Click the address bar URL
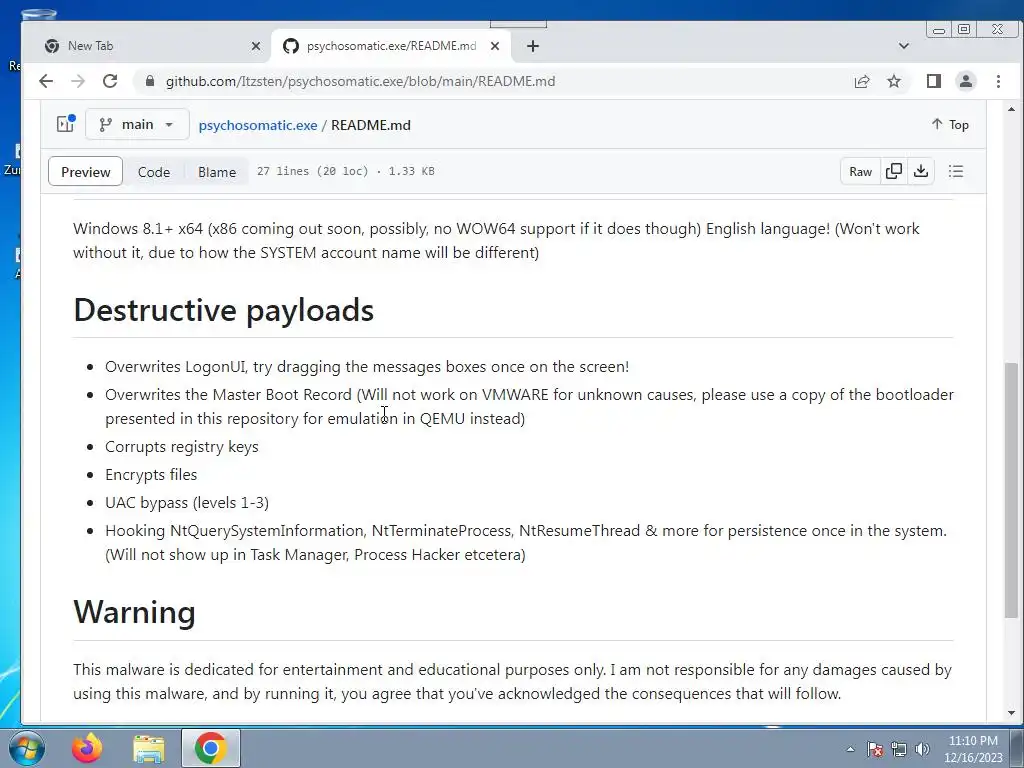 pos(360,82)
